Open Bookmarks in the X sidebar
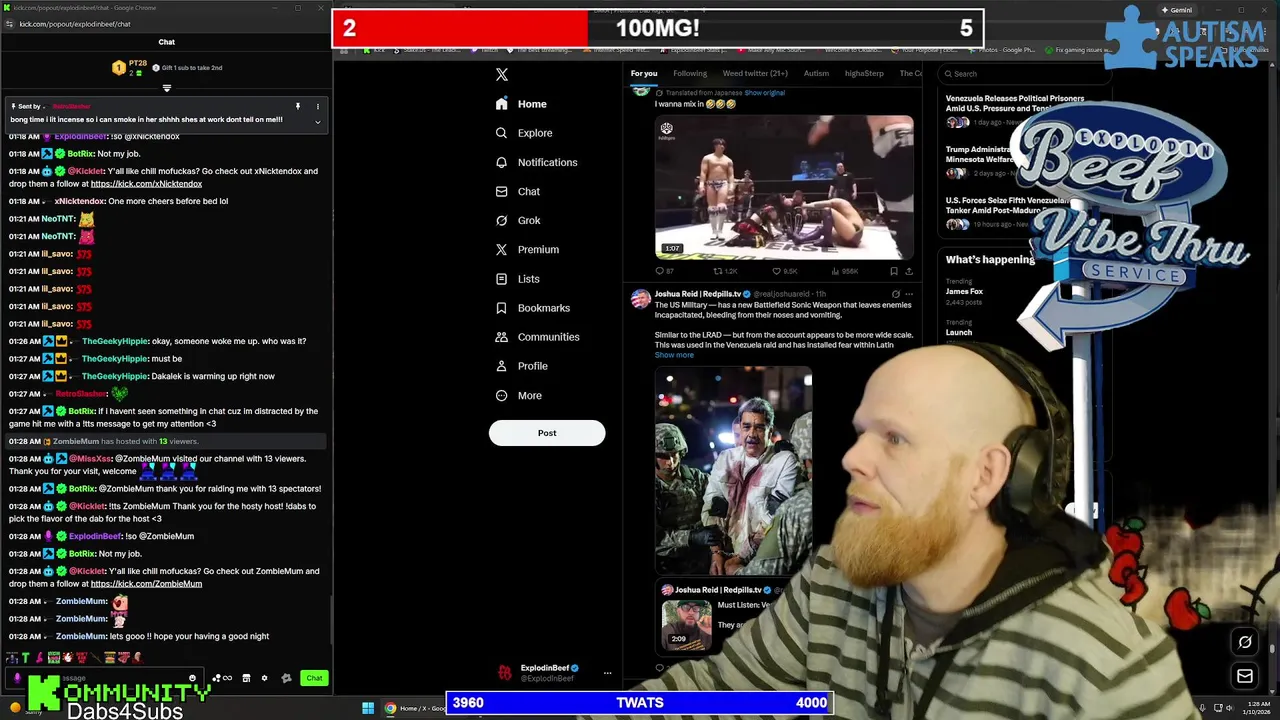This screenshot has width=1280, height=720. (532, 308)
